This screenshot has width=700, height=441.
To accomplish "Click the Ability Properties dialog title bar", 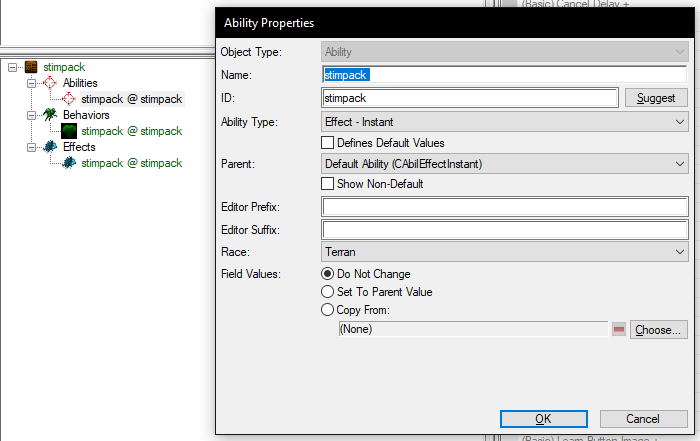I will [x=455, y=23].
